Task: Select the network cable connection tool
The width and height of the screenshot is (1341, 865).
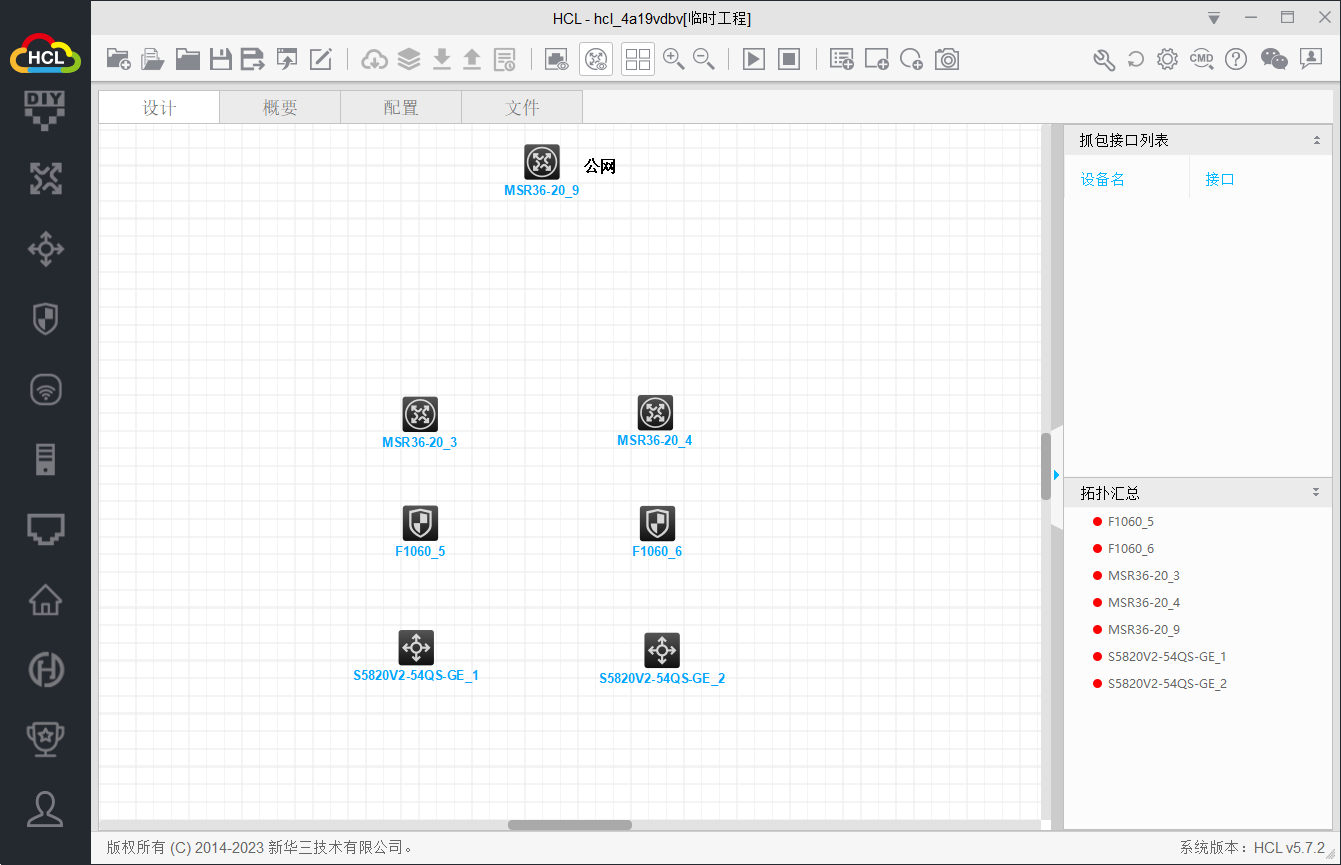Action: pyautogui.click(x=45, y=529)
